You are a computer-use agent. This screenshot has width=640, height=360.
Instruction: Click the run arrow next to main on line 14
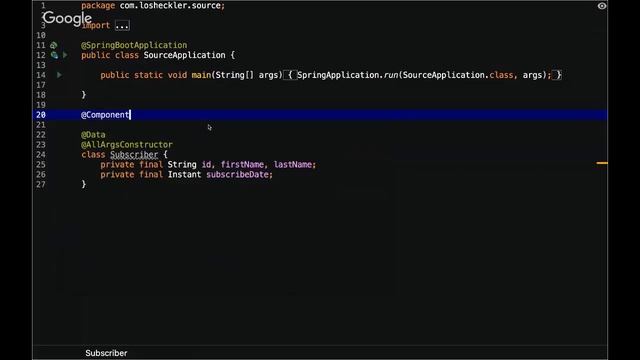tap(59, 75)
